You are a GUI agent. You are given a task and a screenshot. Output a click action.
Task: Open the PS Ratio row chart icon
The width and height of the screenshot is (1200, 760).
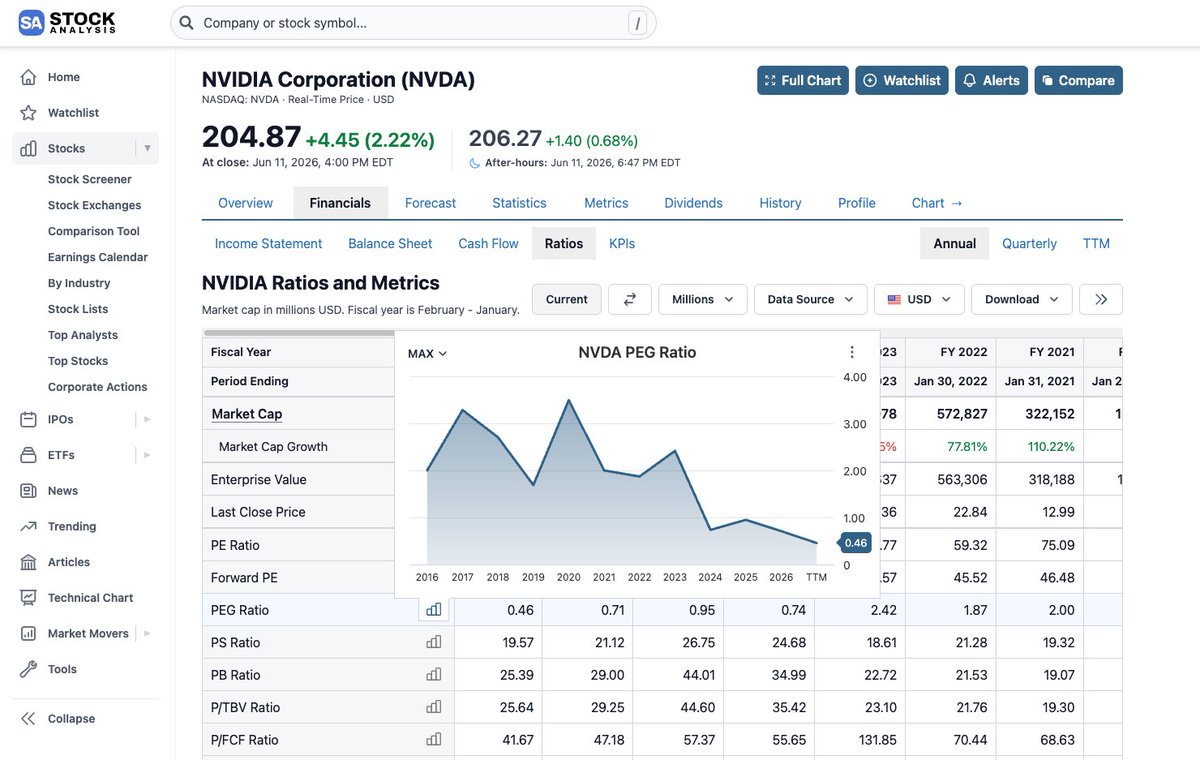434,642
